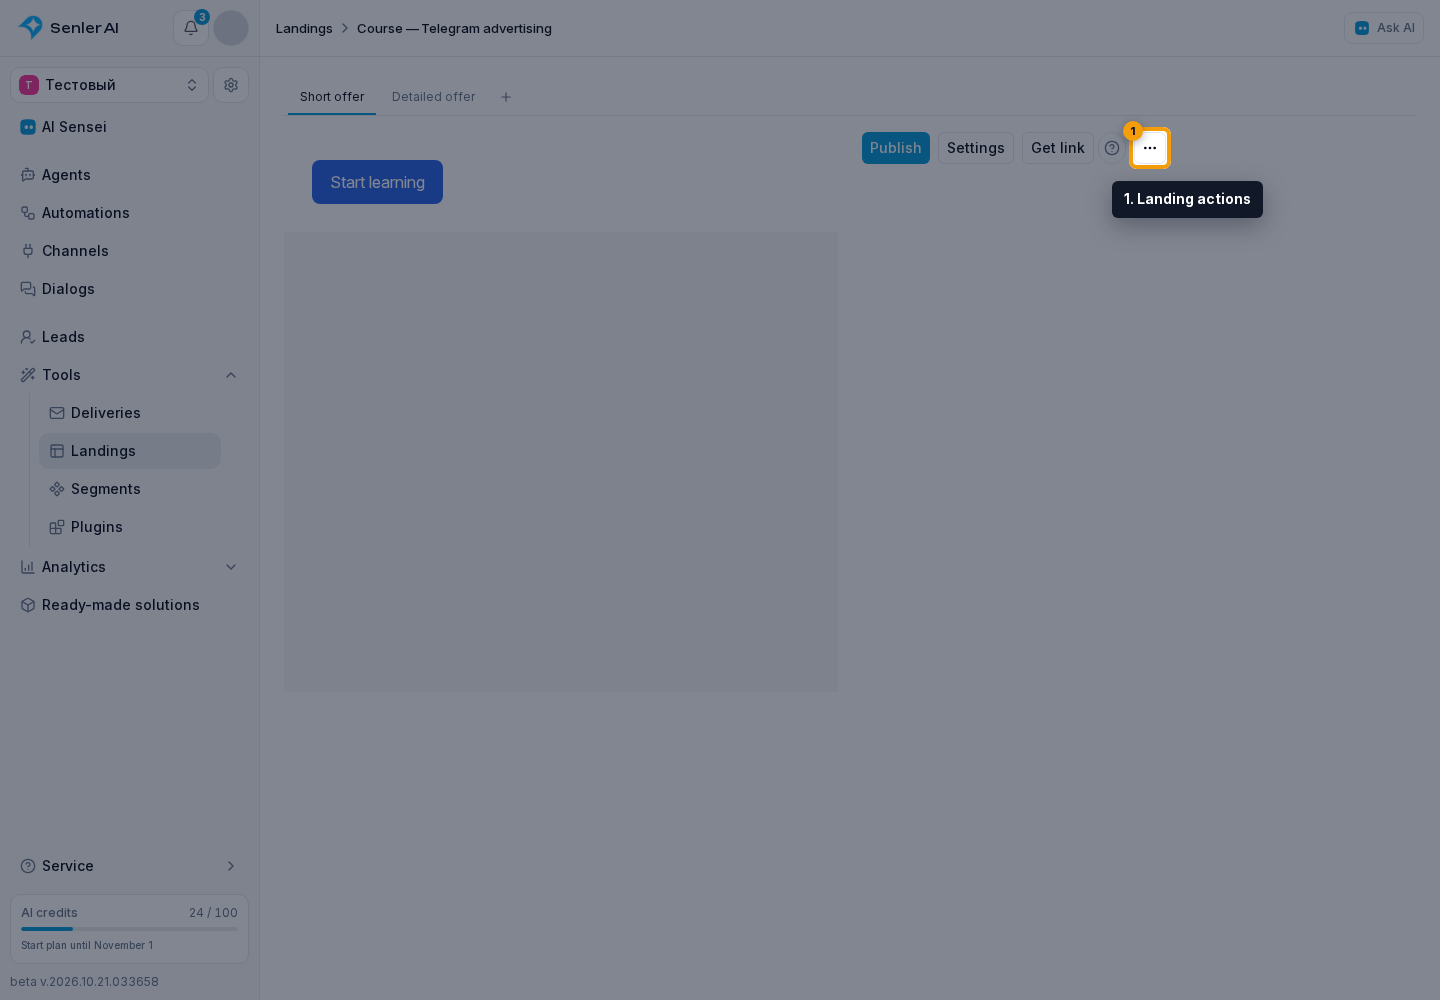Click the AI credits progress bar

pos(130,929)
